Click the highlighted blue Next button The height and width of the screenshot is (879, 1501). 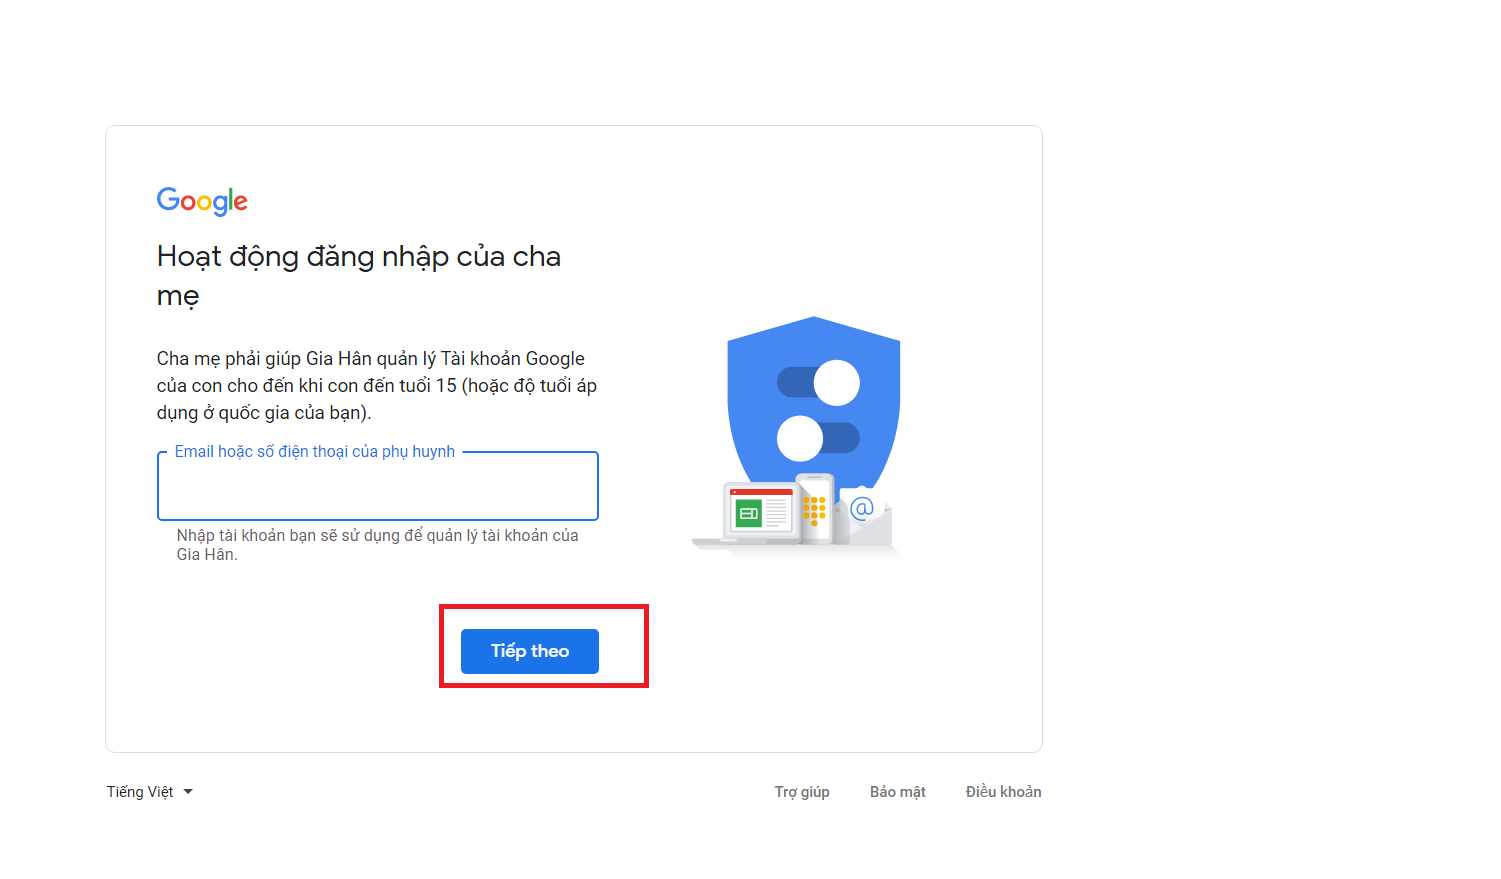[x=529, y=650]
